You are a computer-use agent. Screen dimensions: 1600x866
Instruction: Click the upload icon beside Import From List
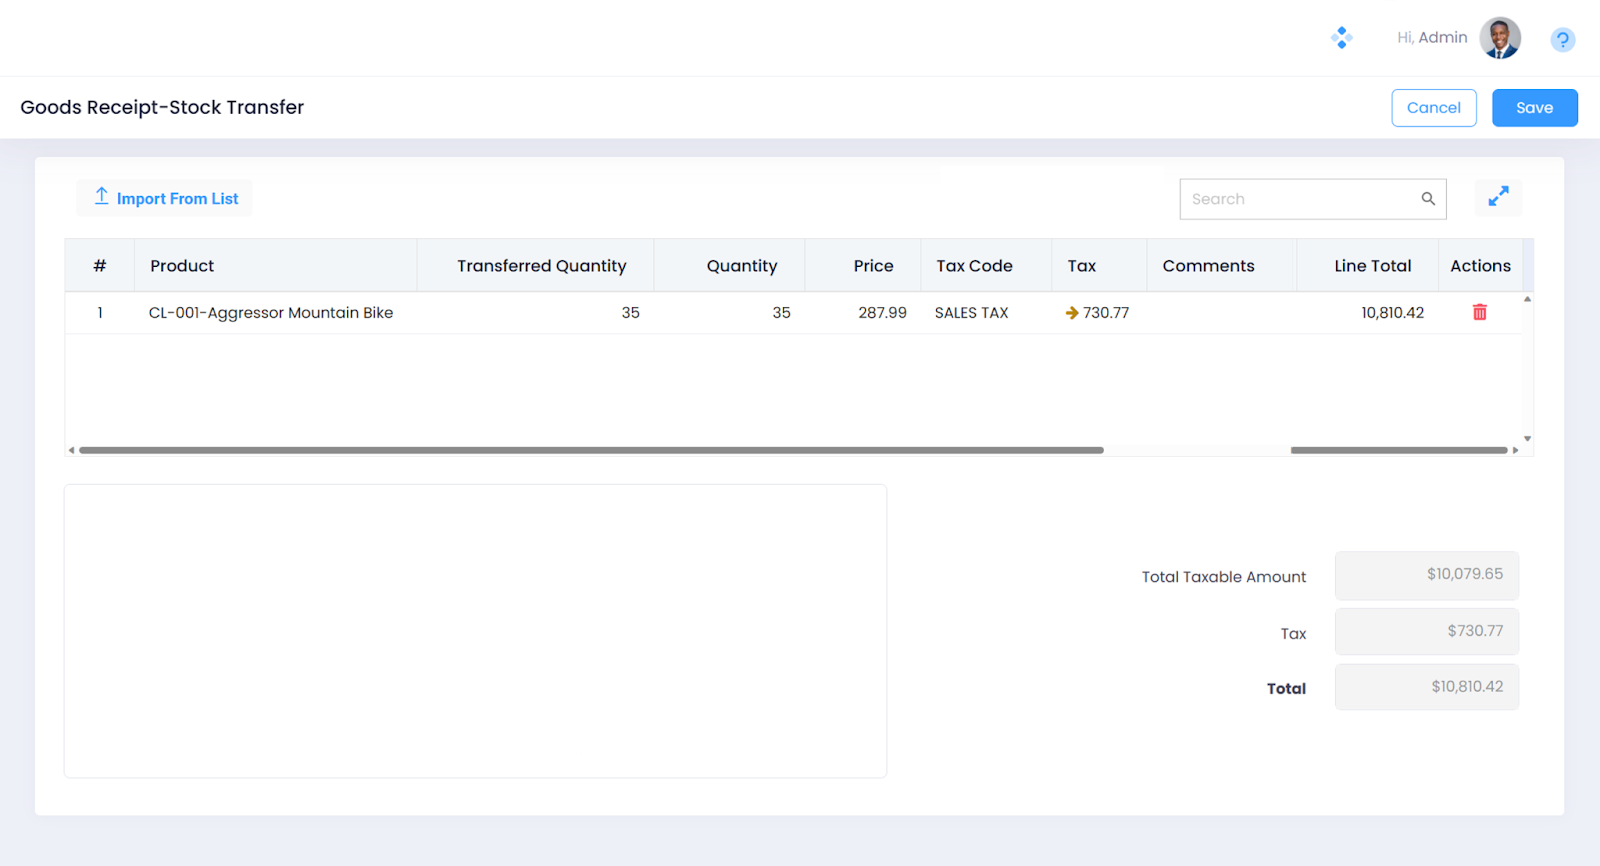coord(101,197)
